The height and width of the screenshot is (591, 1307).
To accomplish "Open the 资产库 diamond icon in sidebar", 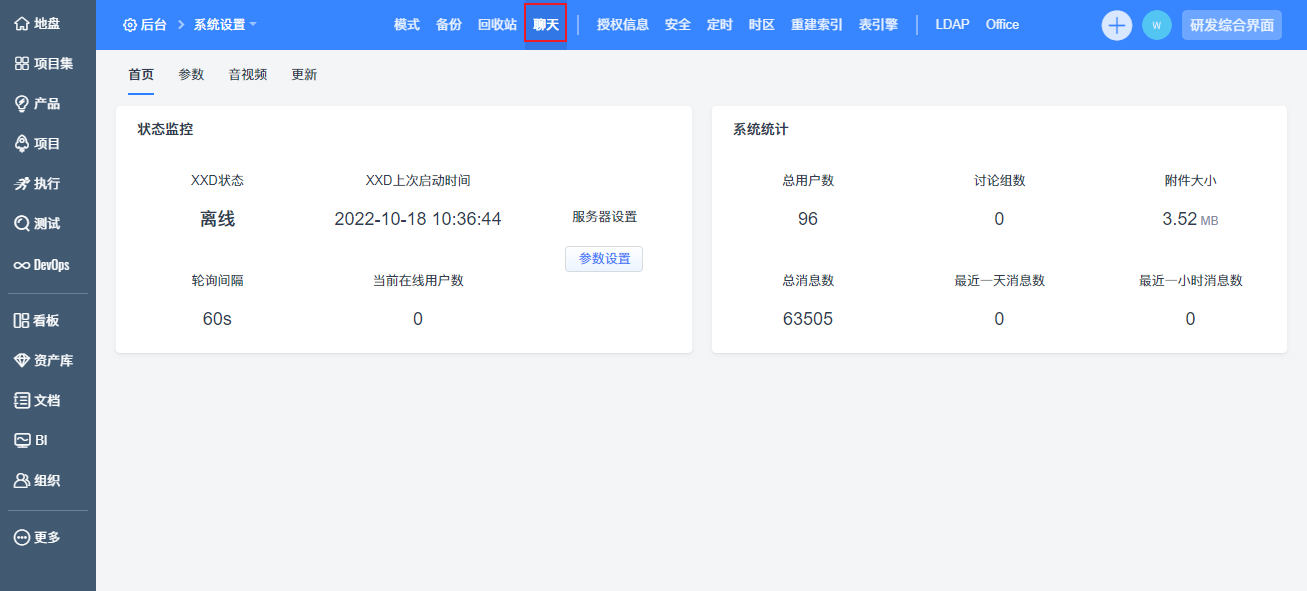I will 22,360.
